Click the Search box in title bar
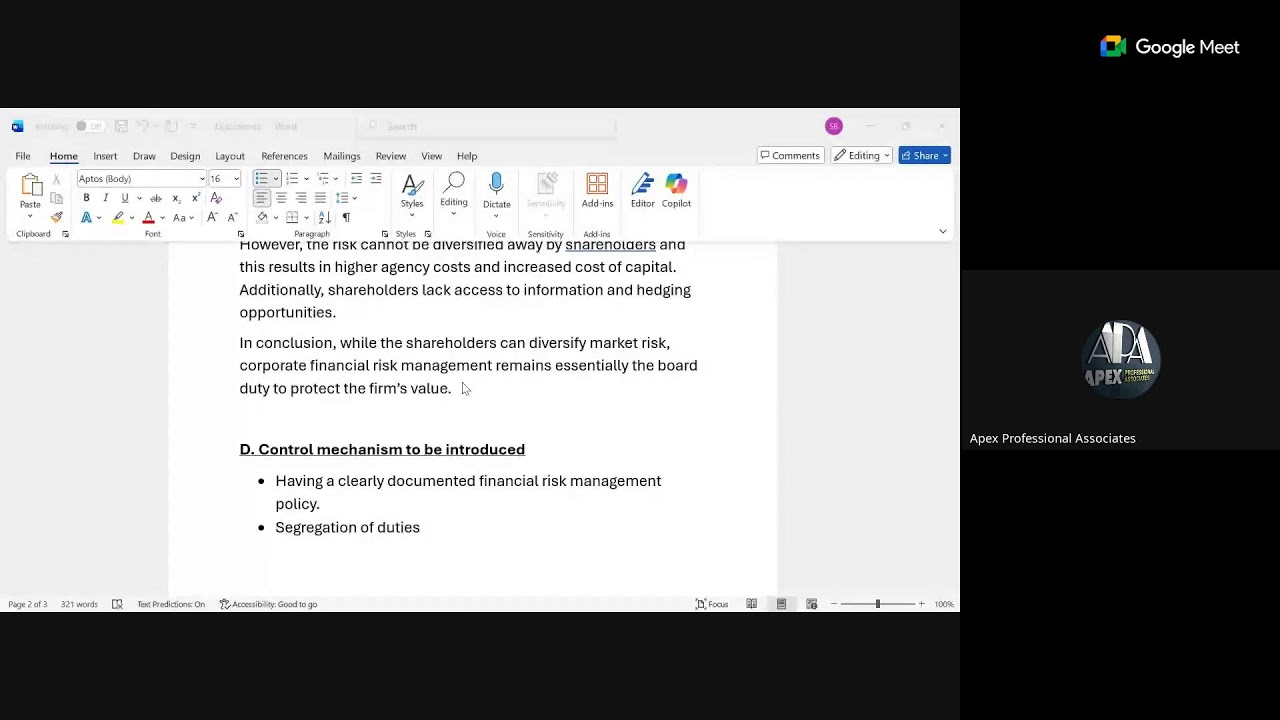 [x=488, y=126]
